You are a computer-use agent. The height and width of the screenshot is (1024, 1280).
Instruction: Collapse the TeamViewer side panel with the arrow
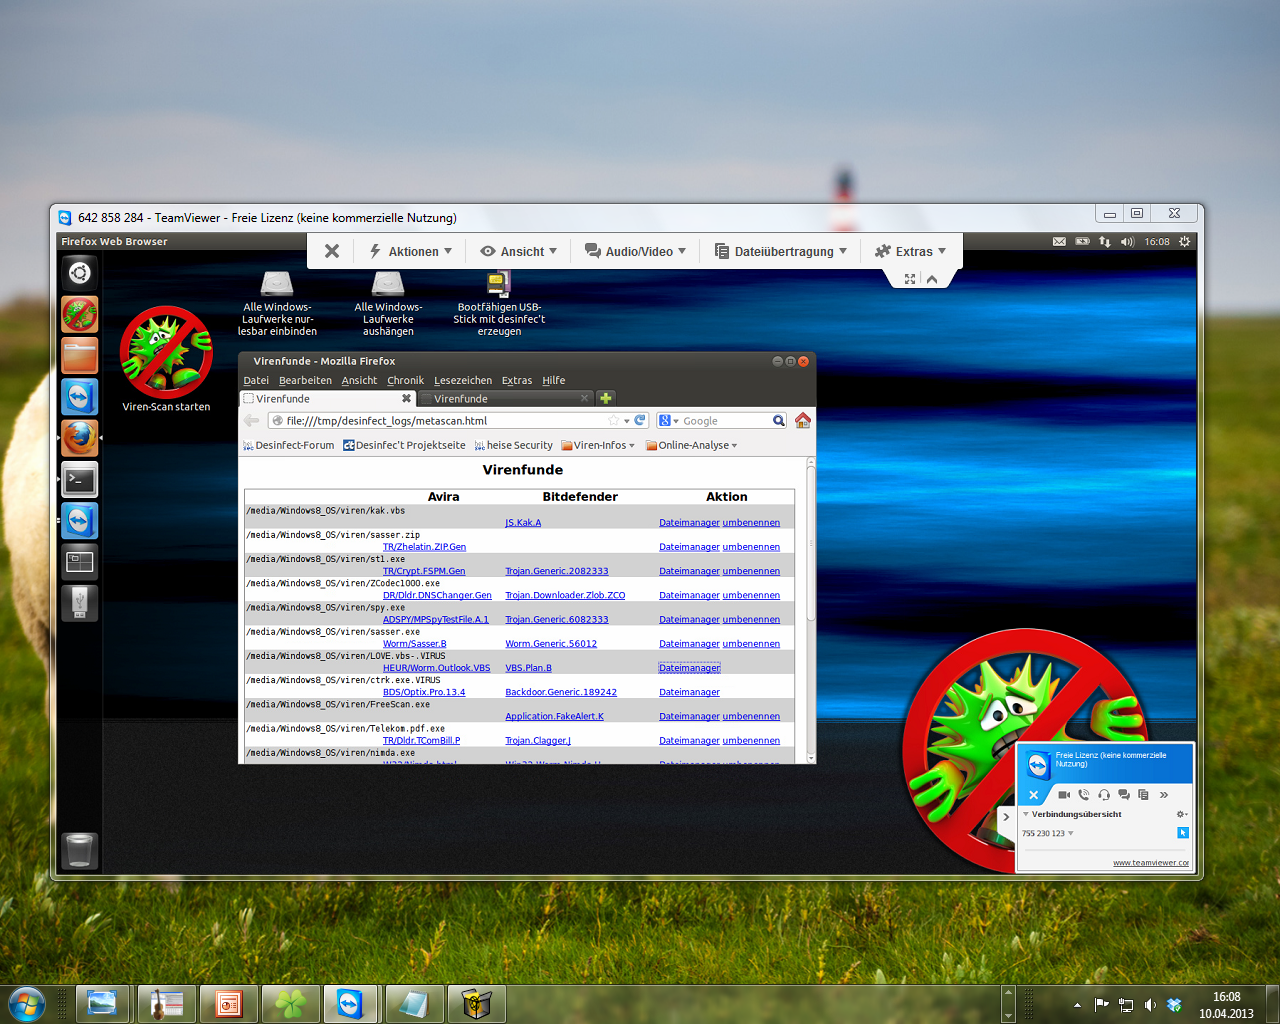tap(1006, 817)
